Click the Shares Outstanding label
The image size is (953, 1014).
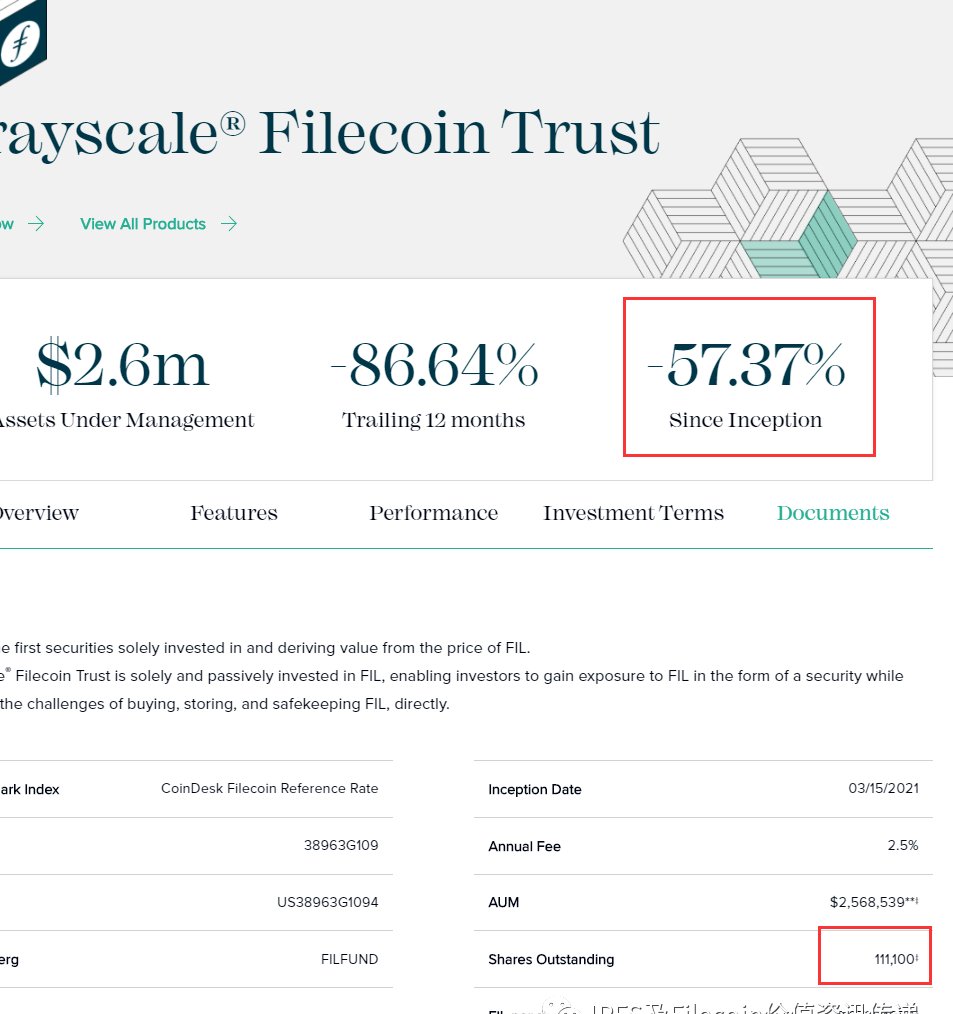[551, 959]
